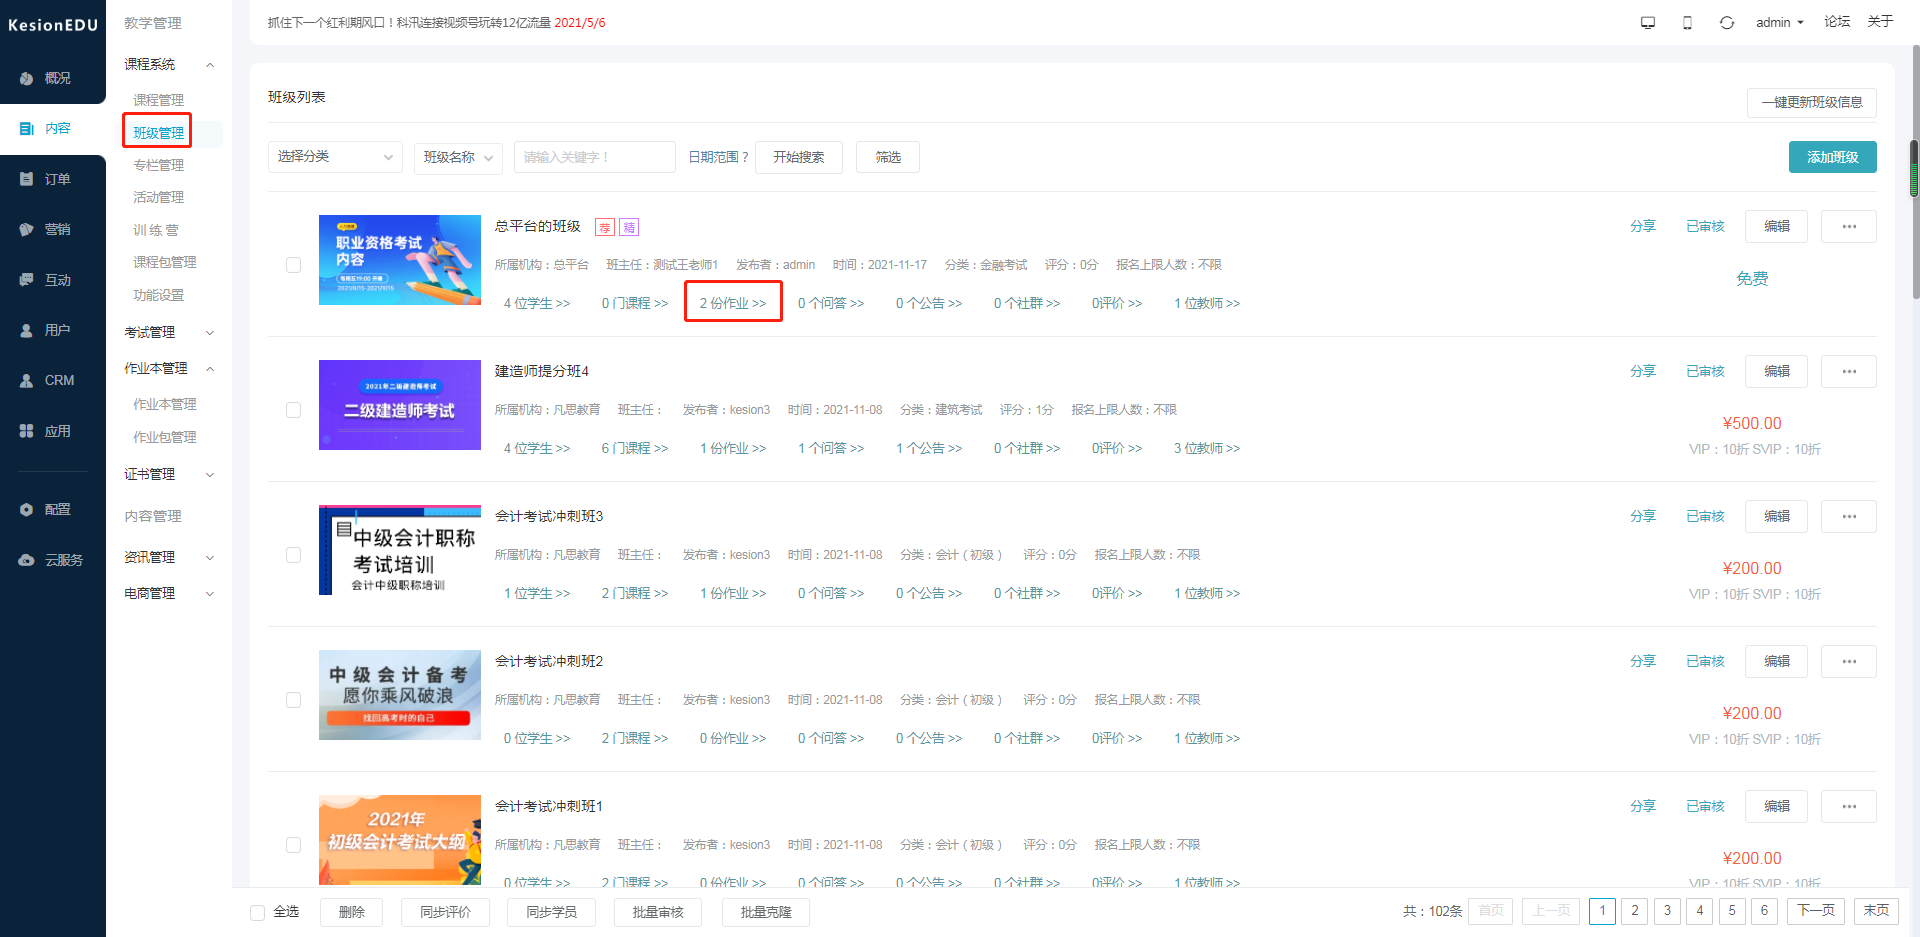The height and width of the screenshot is (937, 1920).
Task: Click 下一页 next page button
Action: pos(1816,910)
